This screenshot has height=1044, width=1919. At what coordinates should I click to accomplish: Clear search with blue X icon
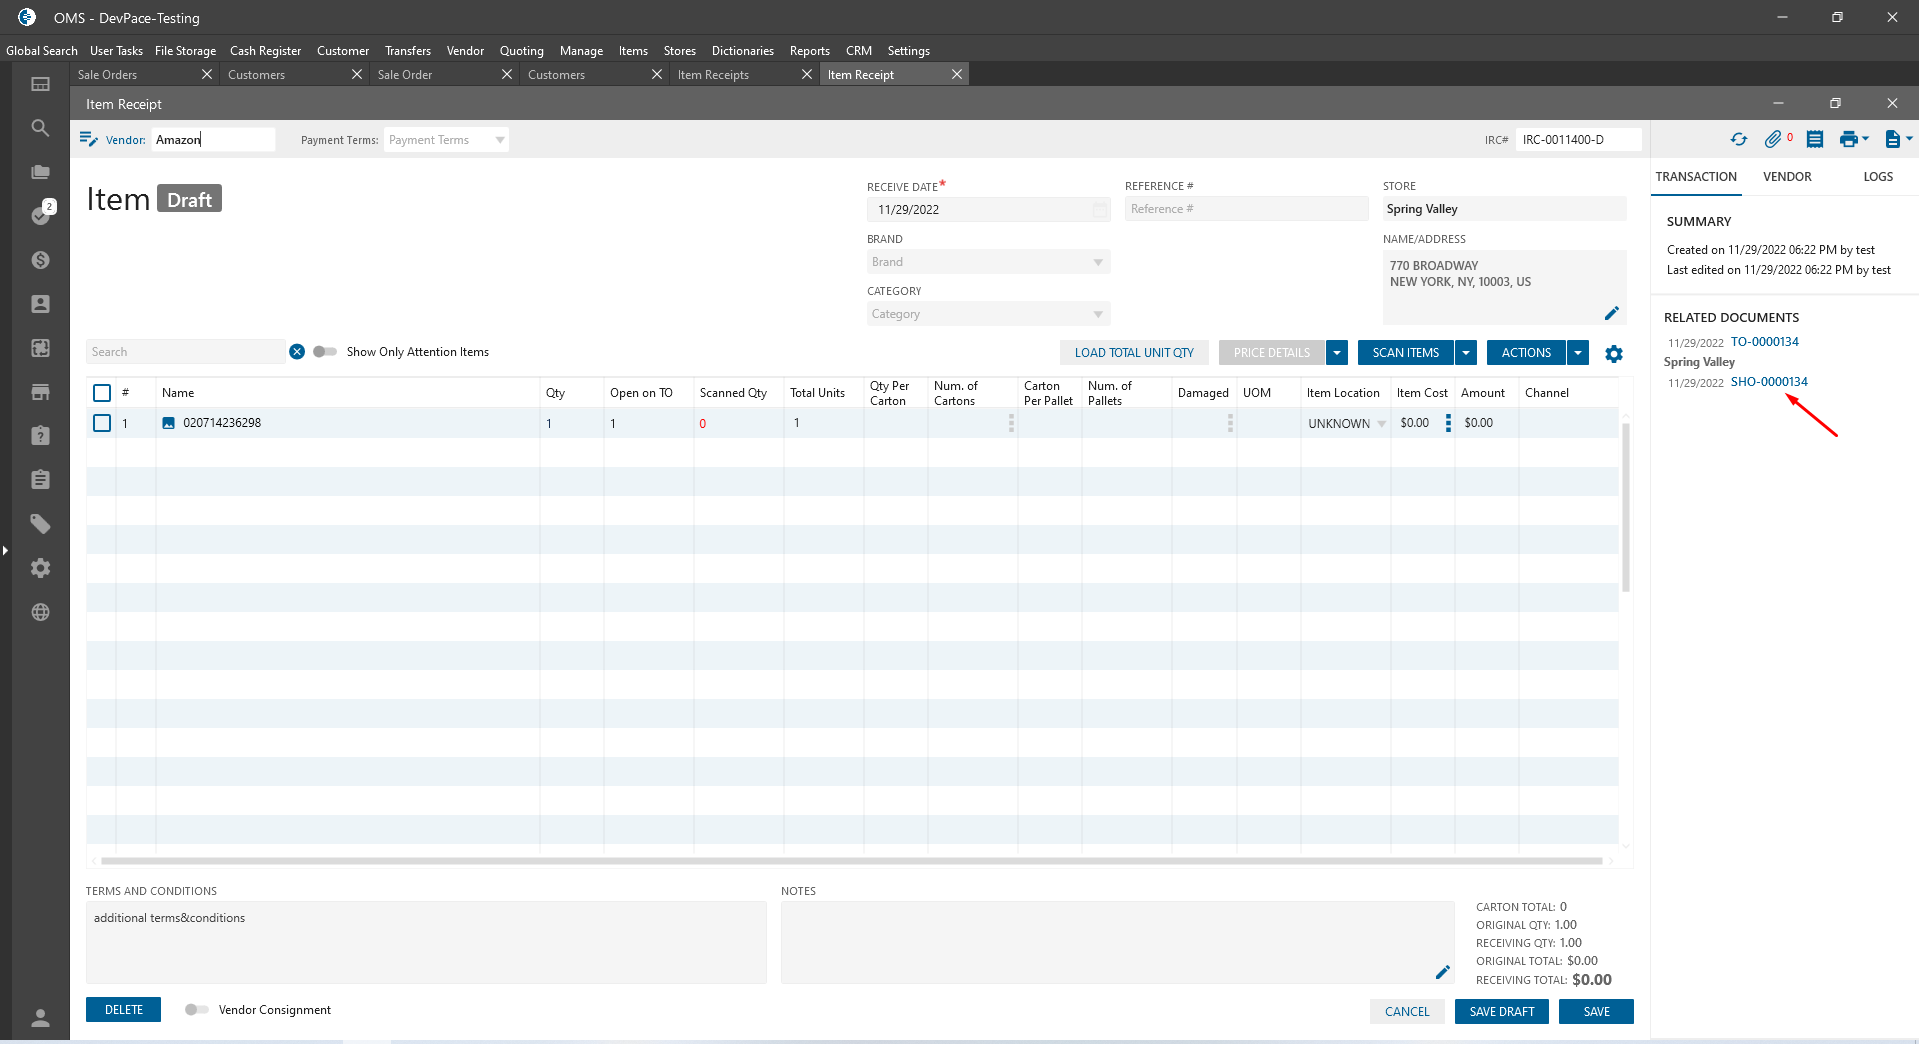click(297, 352)
